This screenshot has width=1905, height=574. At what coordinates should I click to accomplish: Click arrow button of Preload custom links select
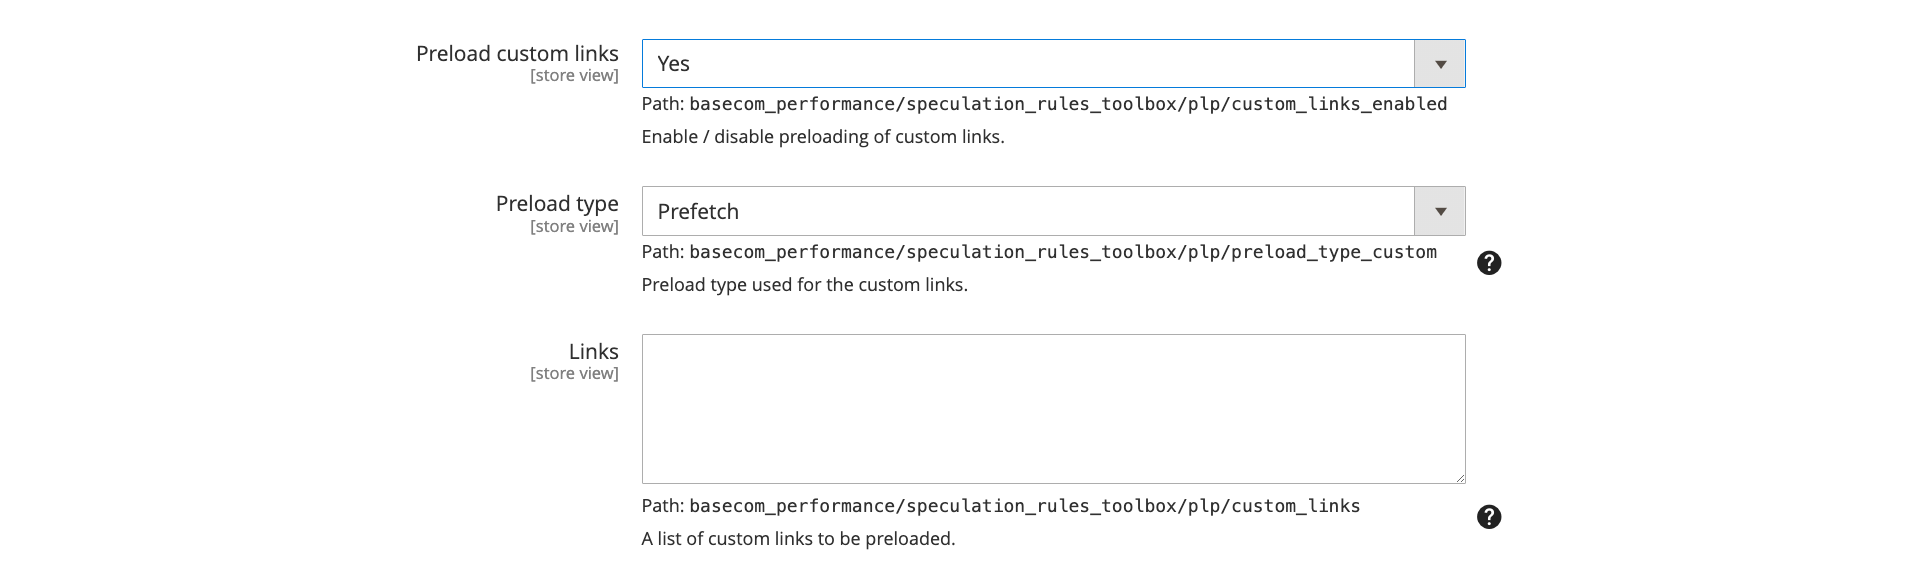1440,64
